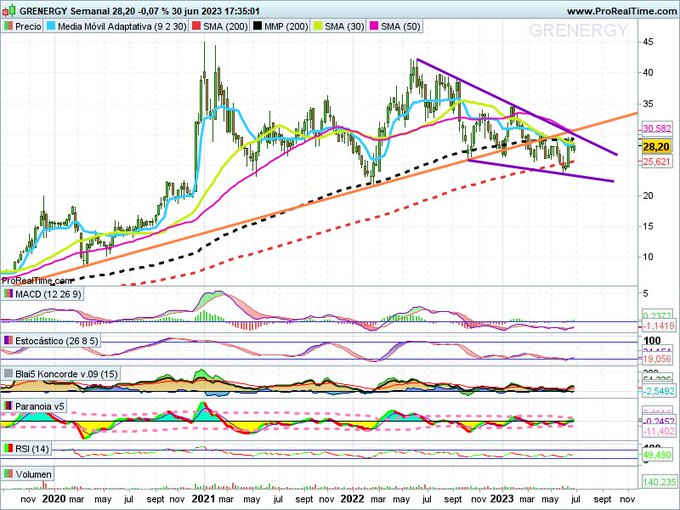Image resolution: width=680 pixels, height=510 pixels.
Task: Open the MMP (200) indicator label
Action: coord(286,26)
